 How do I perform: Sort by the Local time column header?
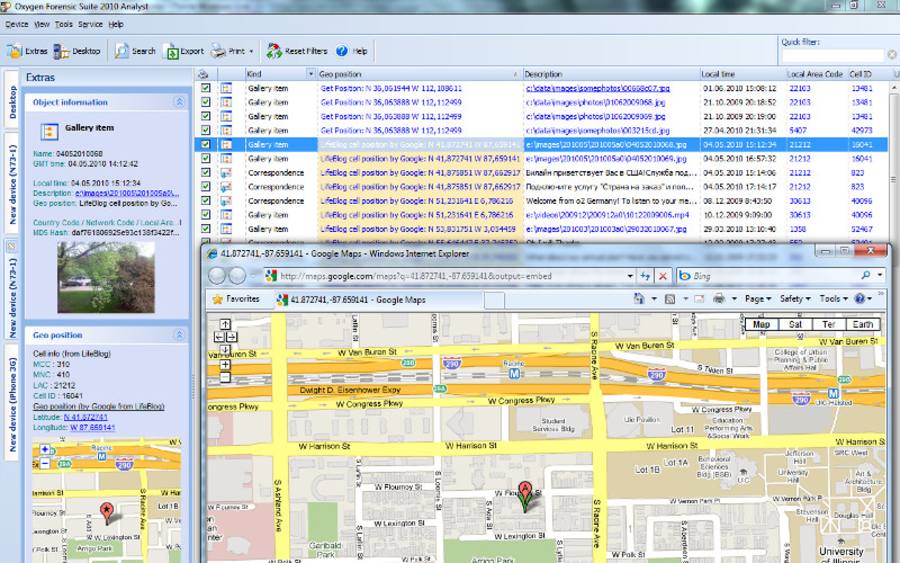(741, 74)
